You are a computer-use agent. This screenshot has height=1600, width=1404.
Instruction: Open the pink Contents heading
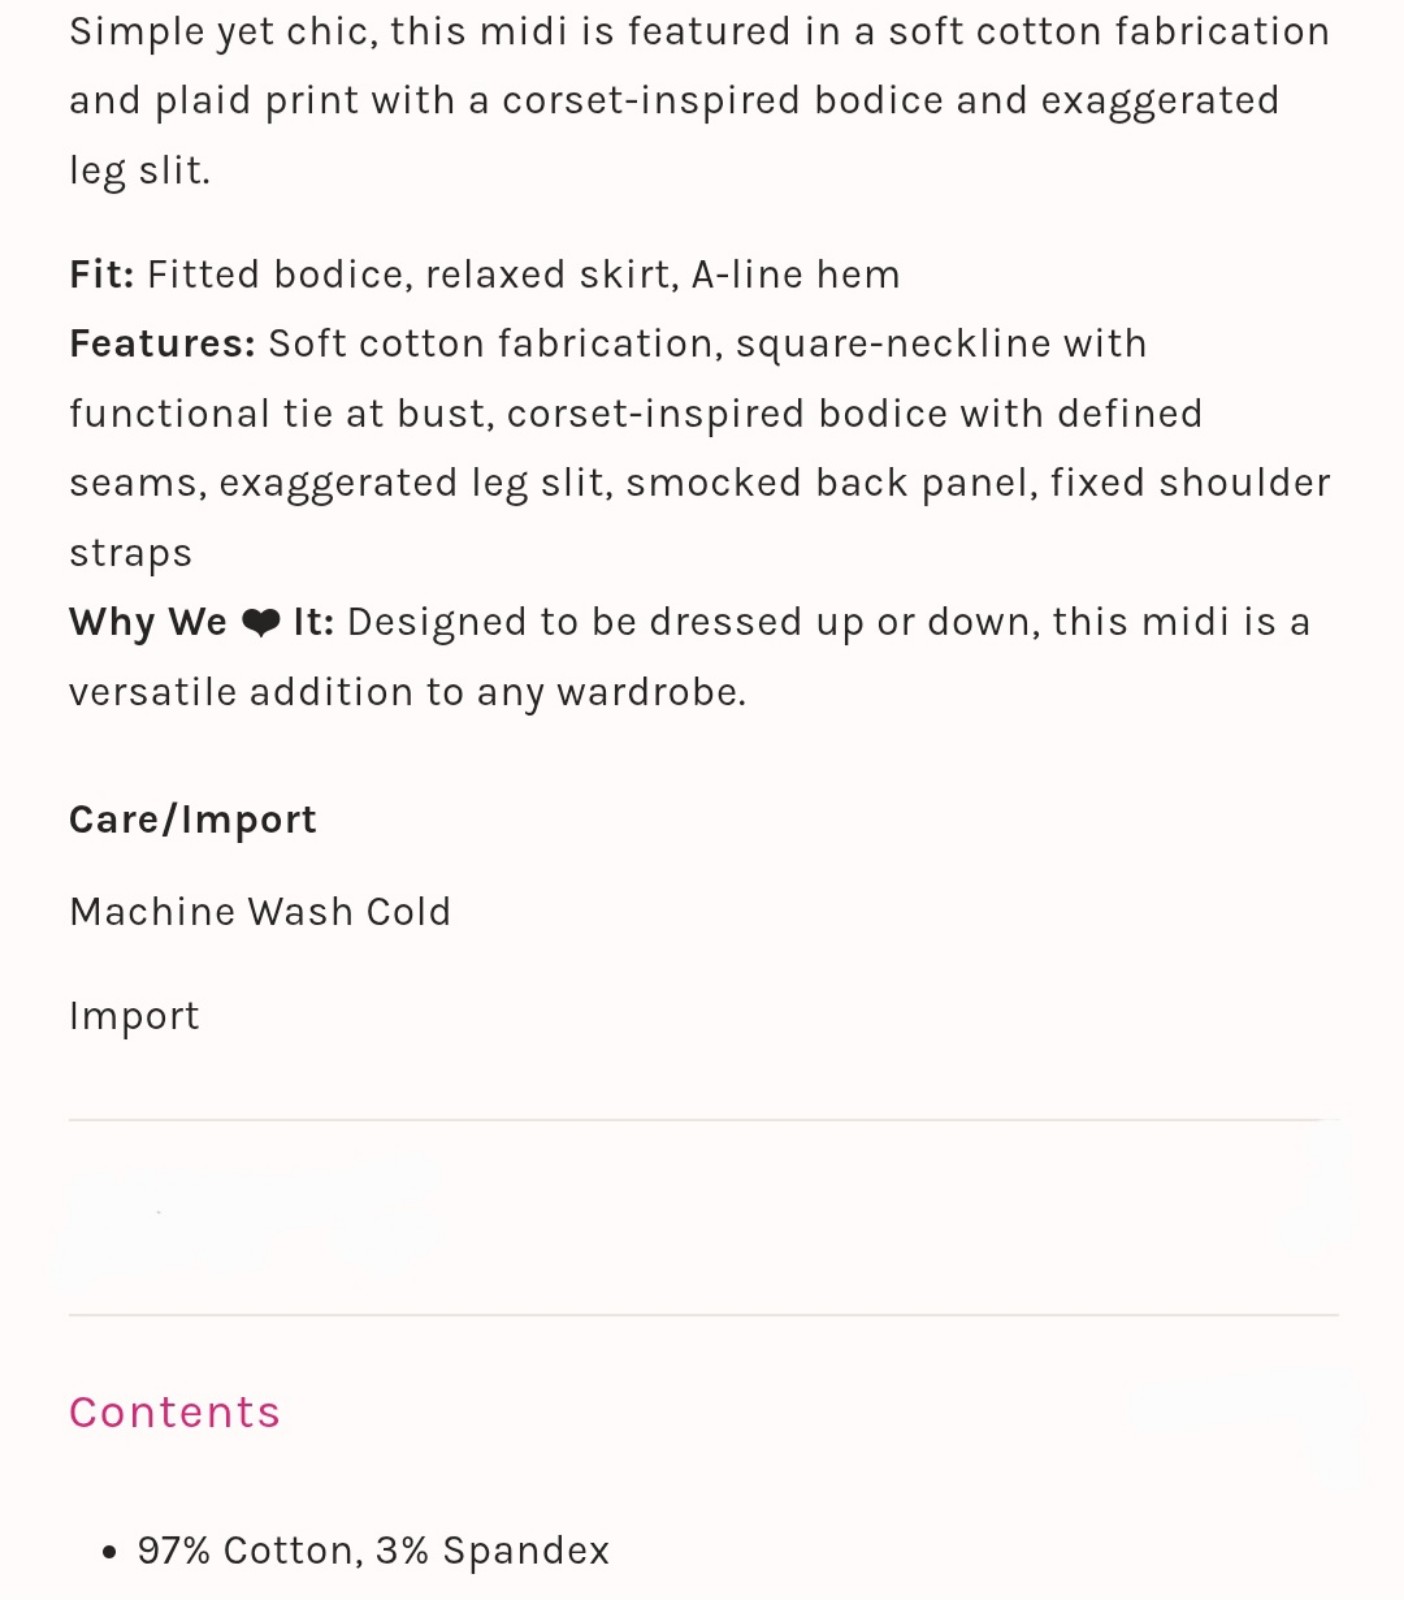click(x=175, y=1412)
